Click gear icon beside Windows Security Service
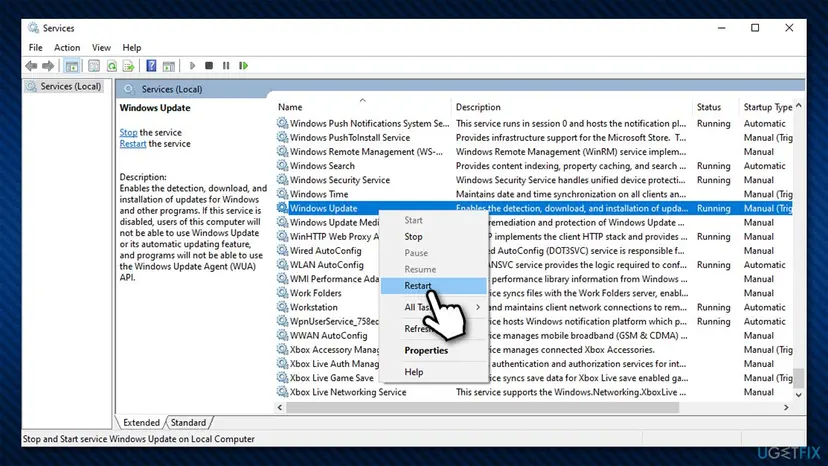Image resolution: width=828 pixels, height=466 pixels. [283, 180]
